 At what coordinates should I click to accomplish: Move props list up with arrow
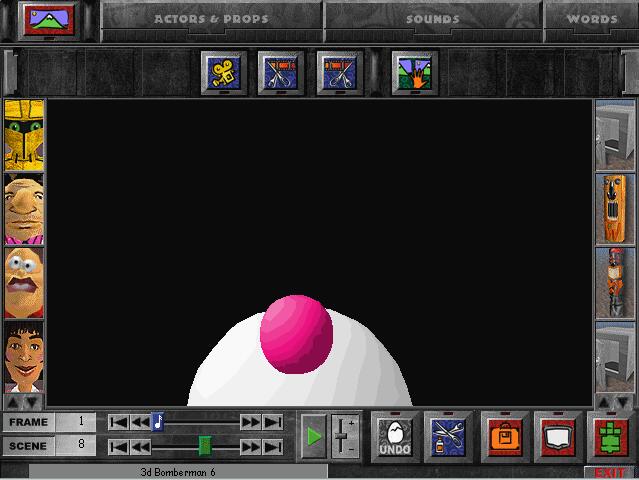(604, 403)
